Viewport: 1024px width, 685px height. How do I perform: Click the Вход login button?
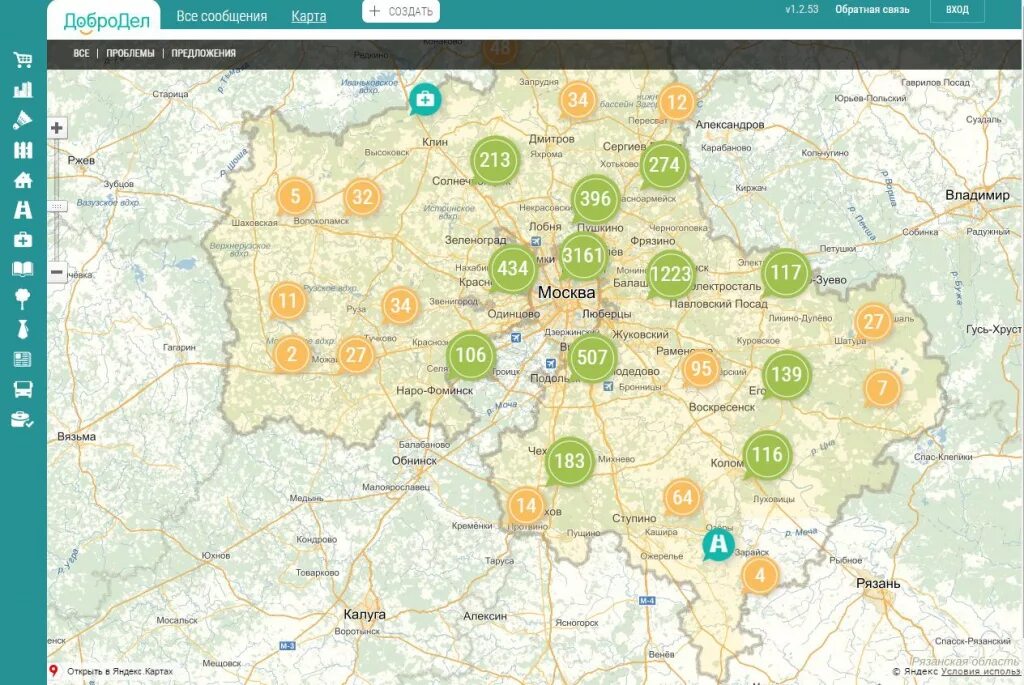[957, 10]
